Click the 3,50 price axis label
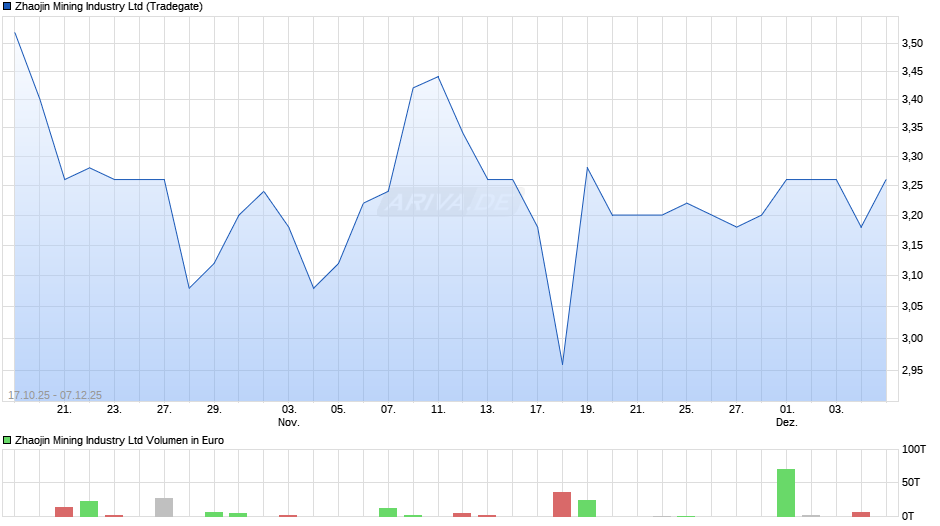The height and width of the screenshot is (526, 940). click(x=912, y=43)
